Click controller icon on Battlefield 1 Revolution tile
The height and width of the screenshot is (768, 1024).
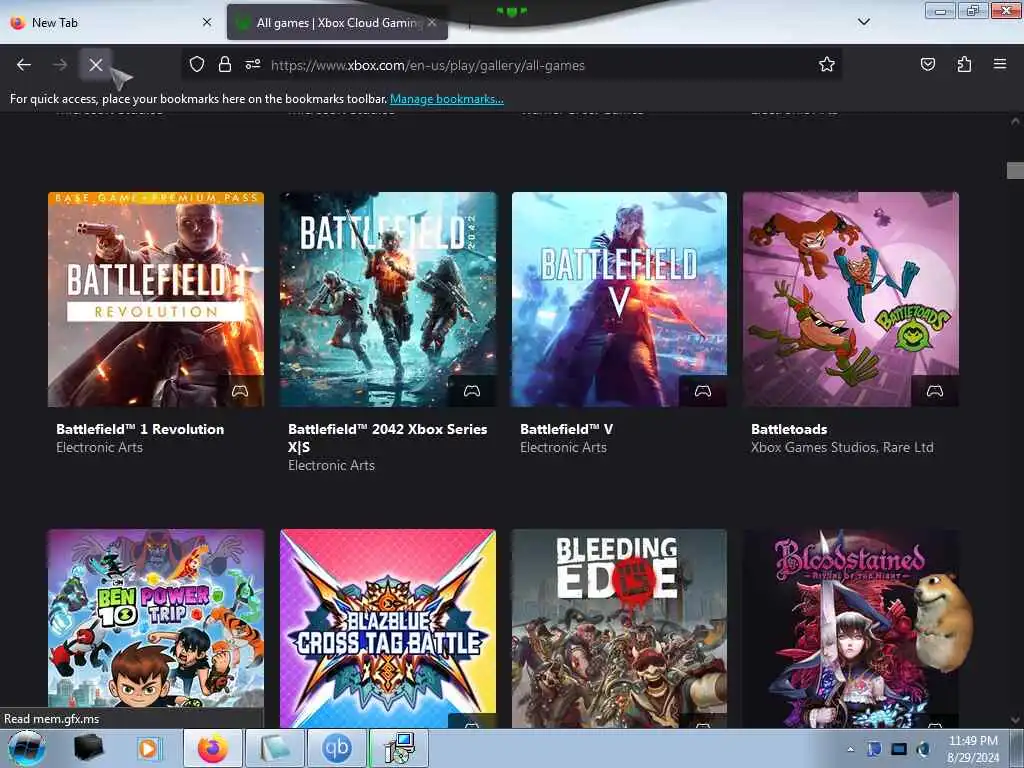click(x=240, y=391)
